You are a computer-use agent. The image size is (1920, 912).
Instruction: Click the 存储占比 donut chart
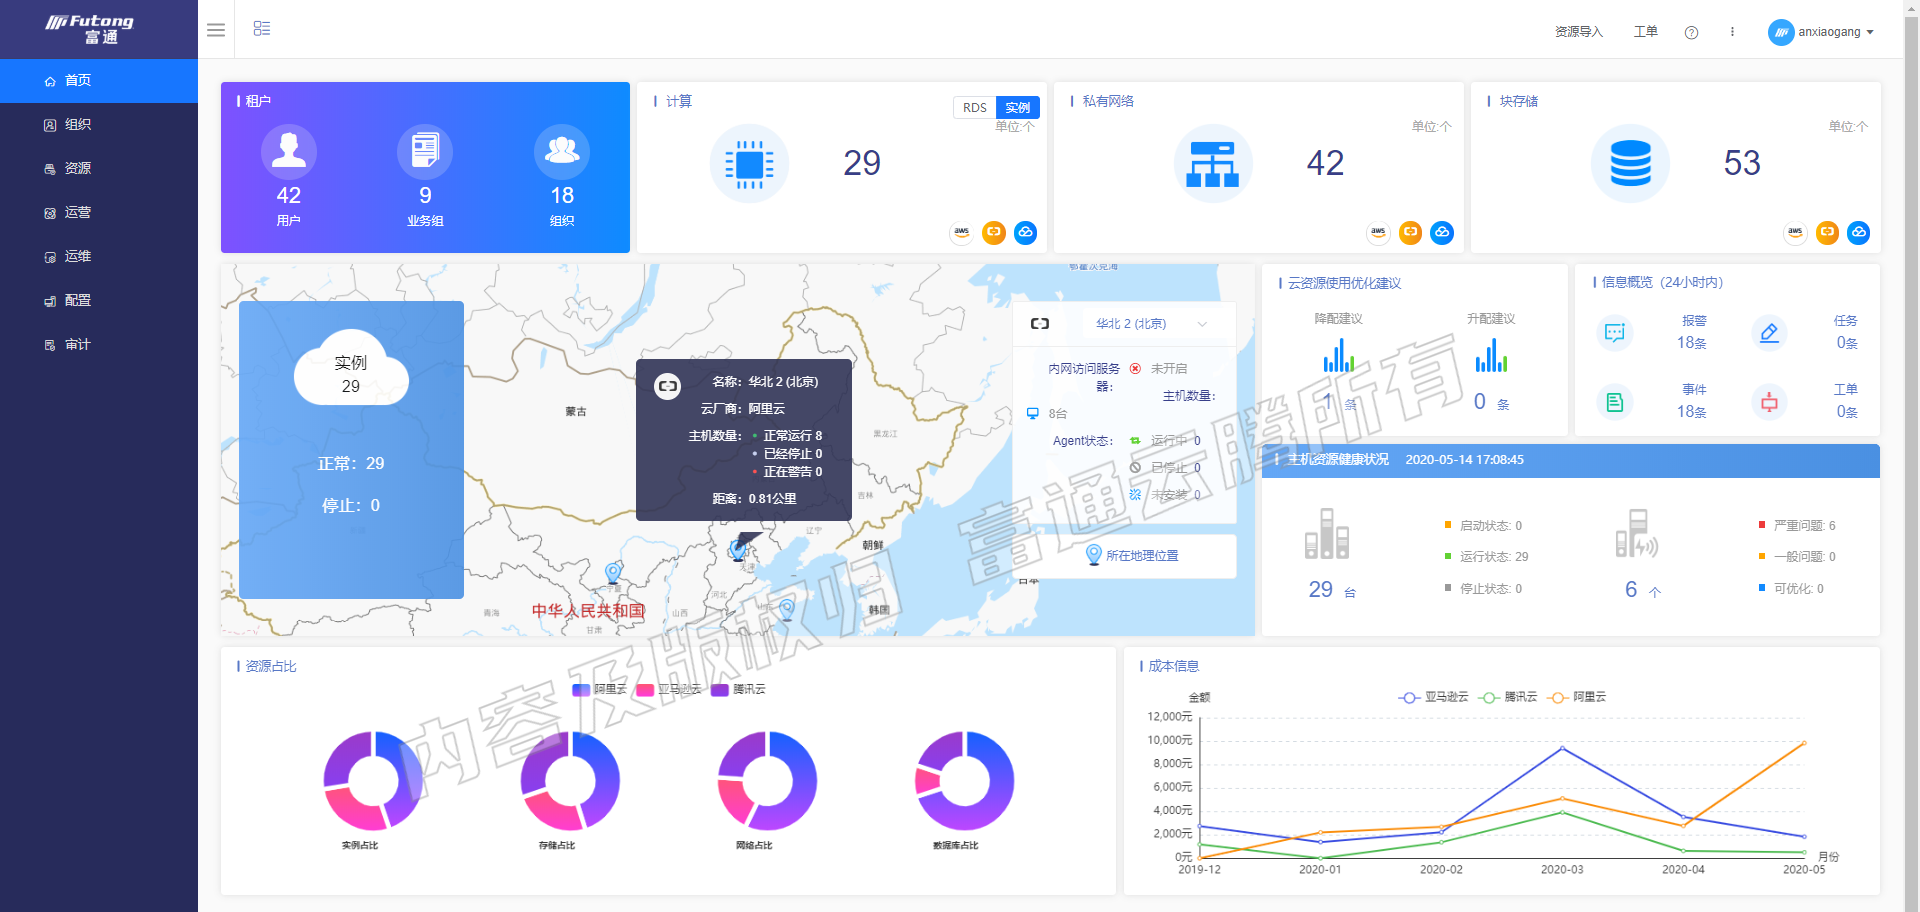[x=570, y=781]
